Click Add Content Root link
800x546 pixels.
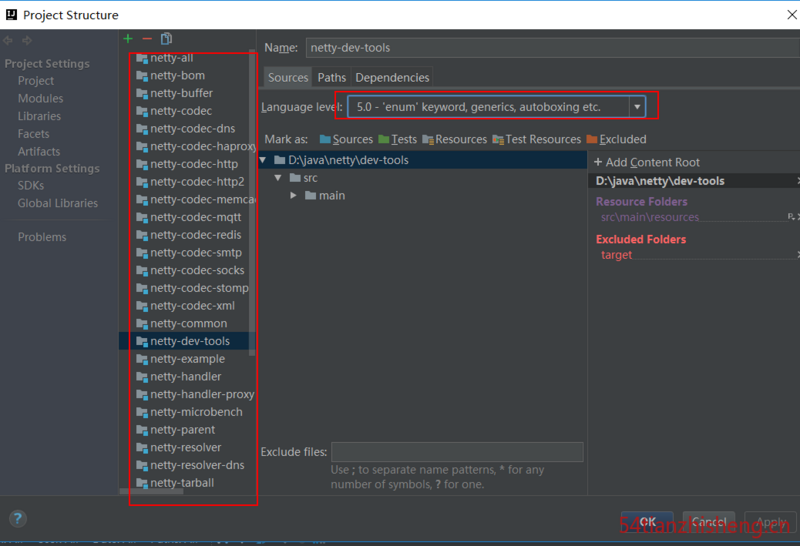pyautogui.click(x=647, y=162)
